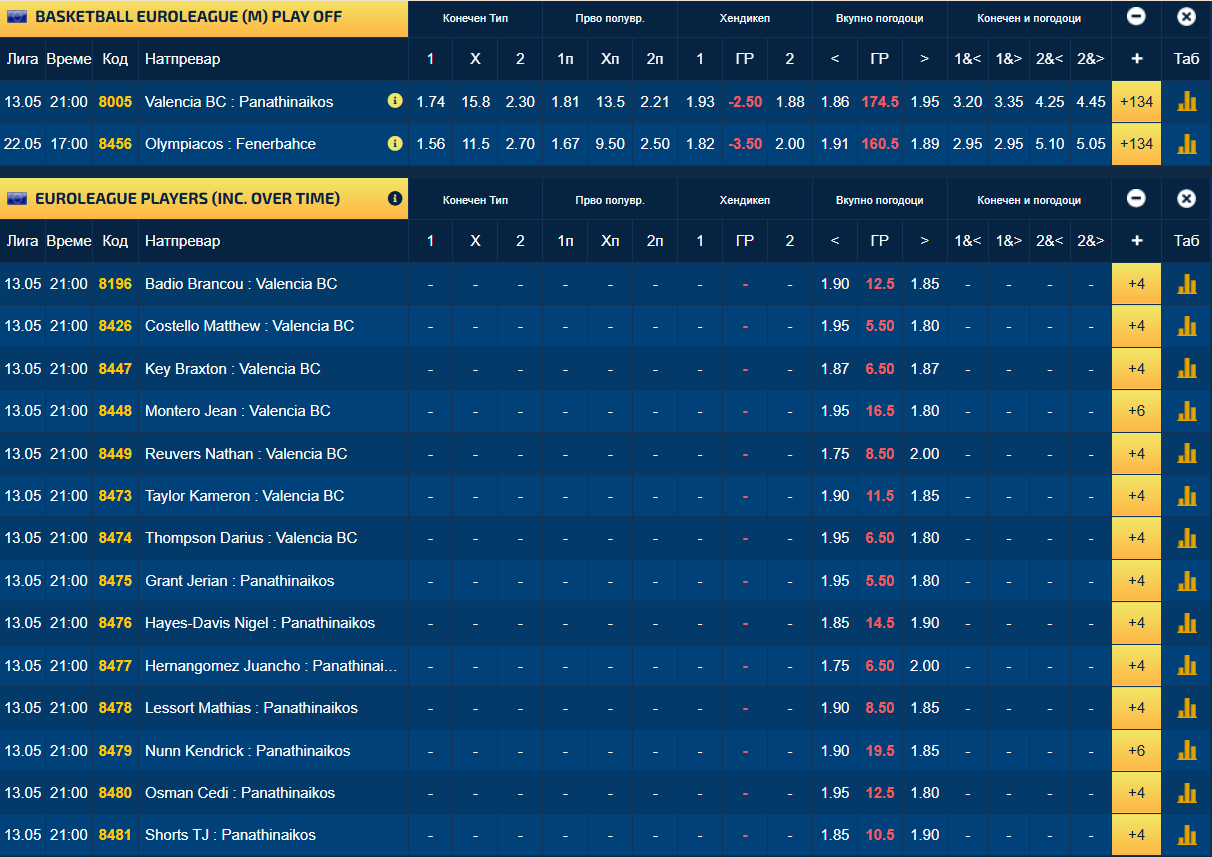Open stats chart icon for Costello Matthew row
The image size is (1212, 857).
pos(1187,326)
